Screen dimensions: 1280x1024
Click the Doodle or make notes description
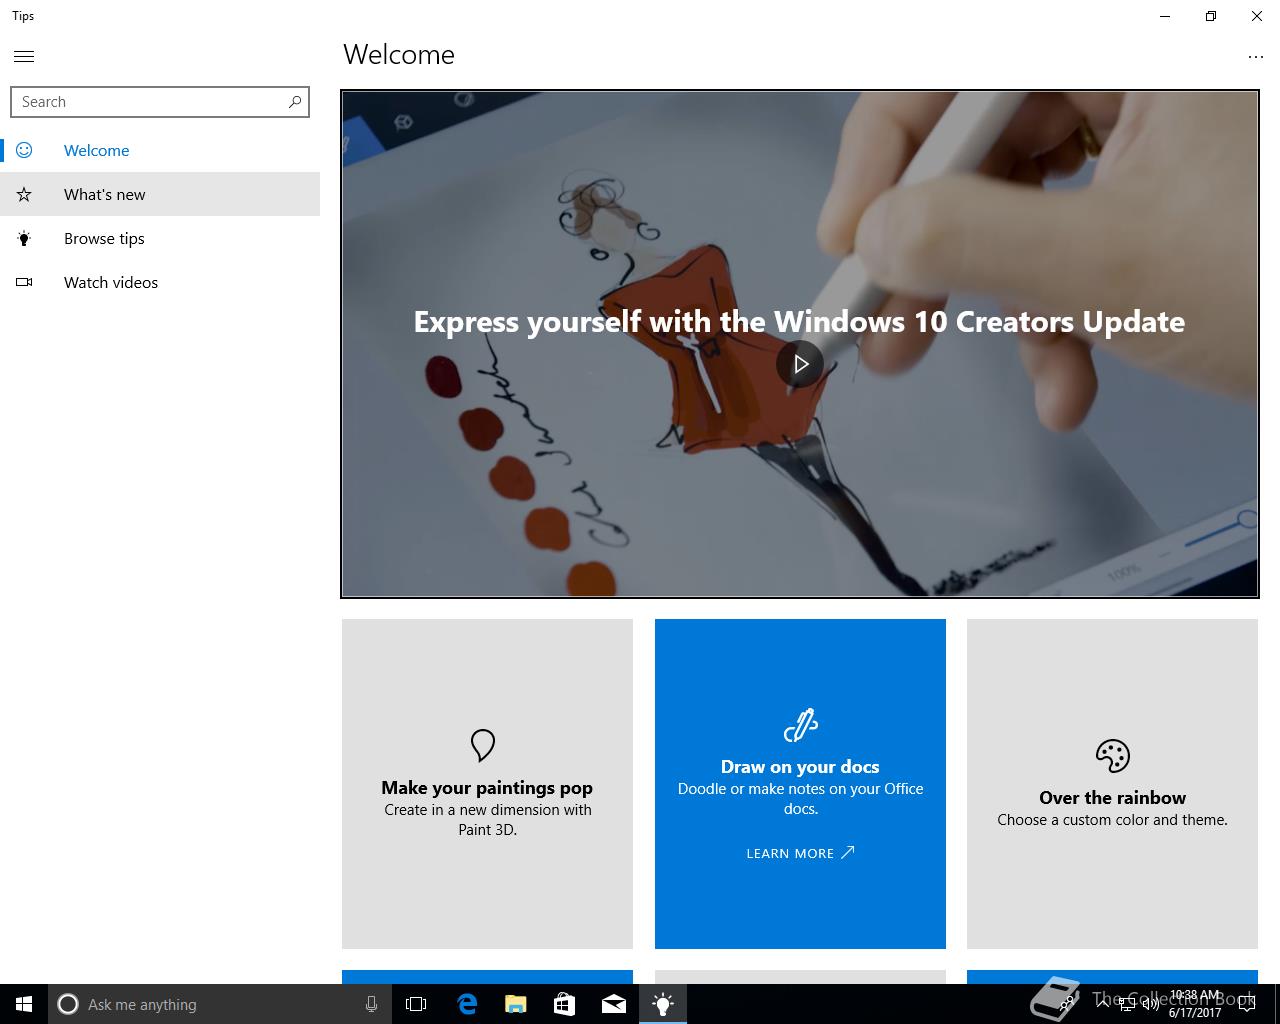click(x=800, y=799)
